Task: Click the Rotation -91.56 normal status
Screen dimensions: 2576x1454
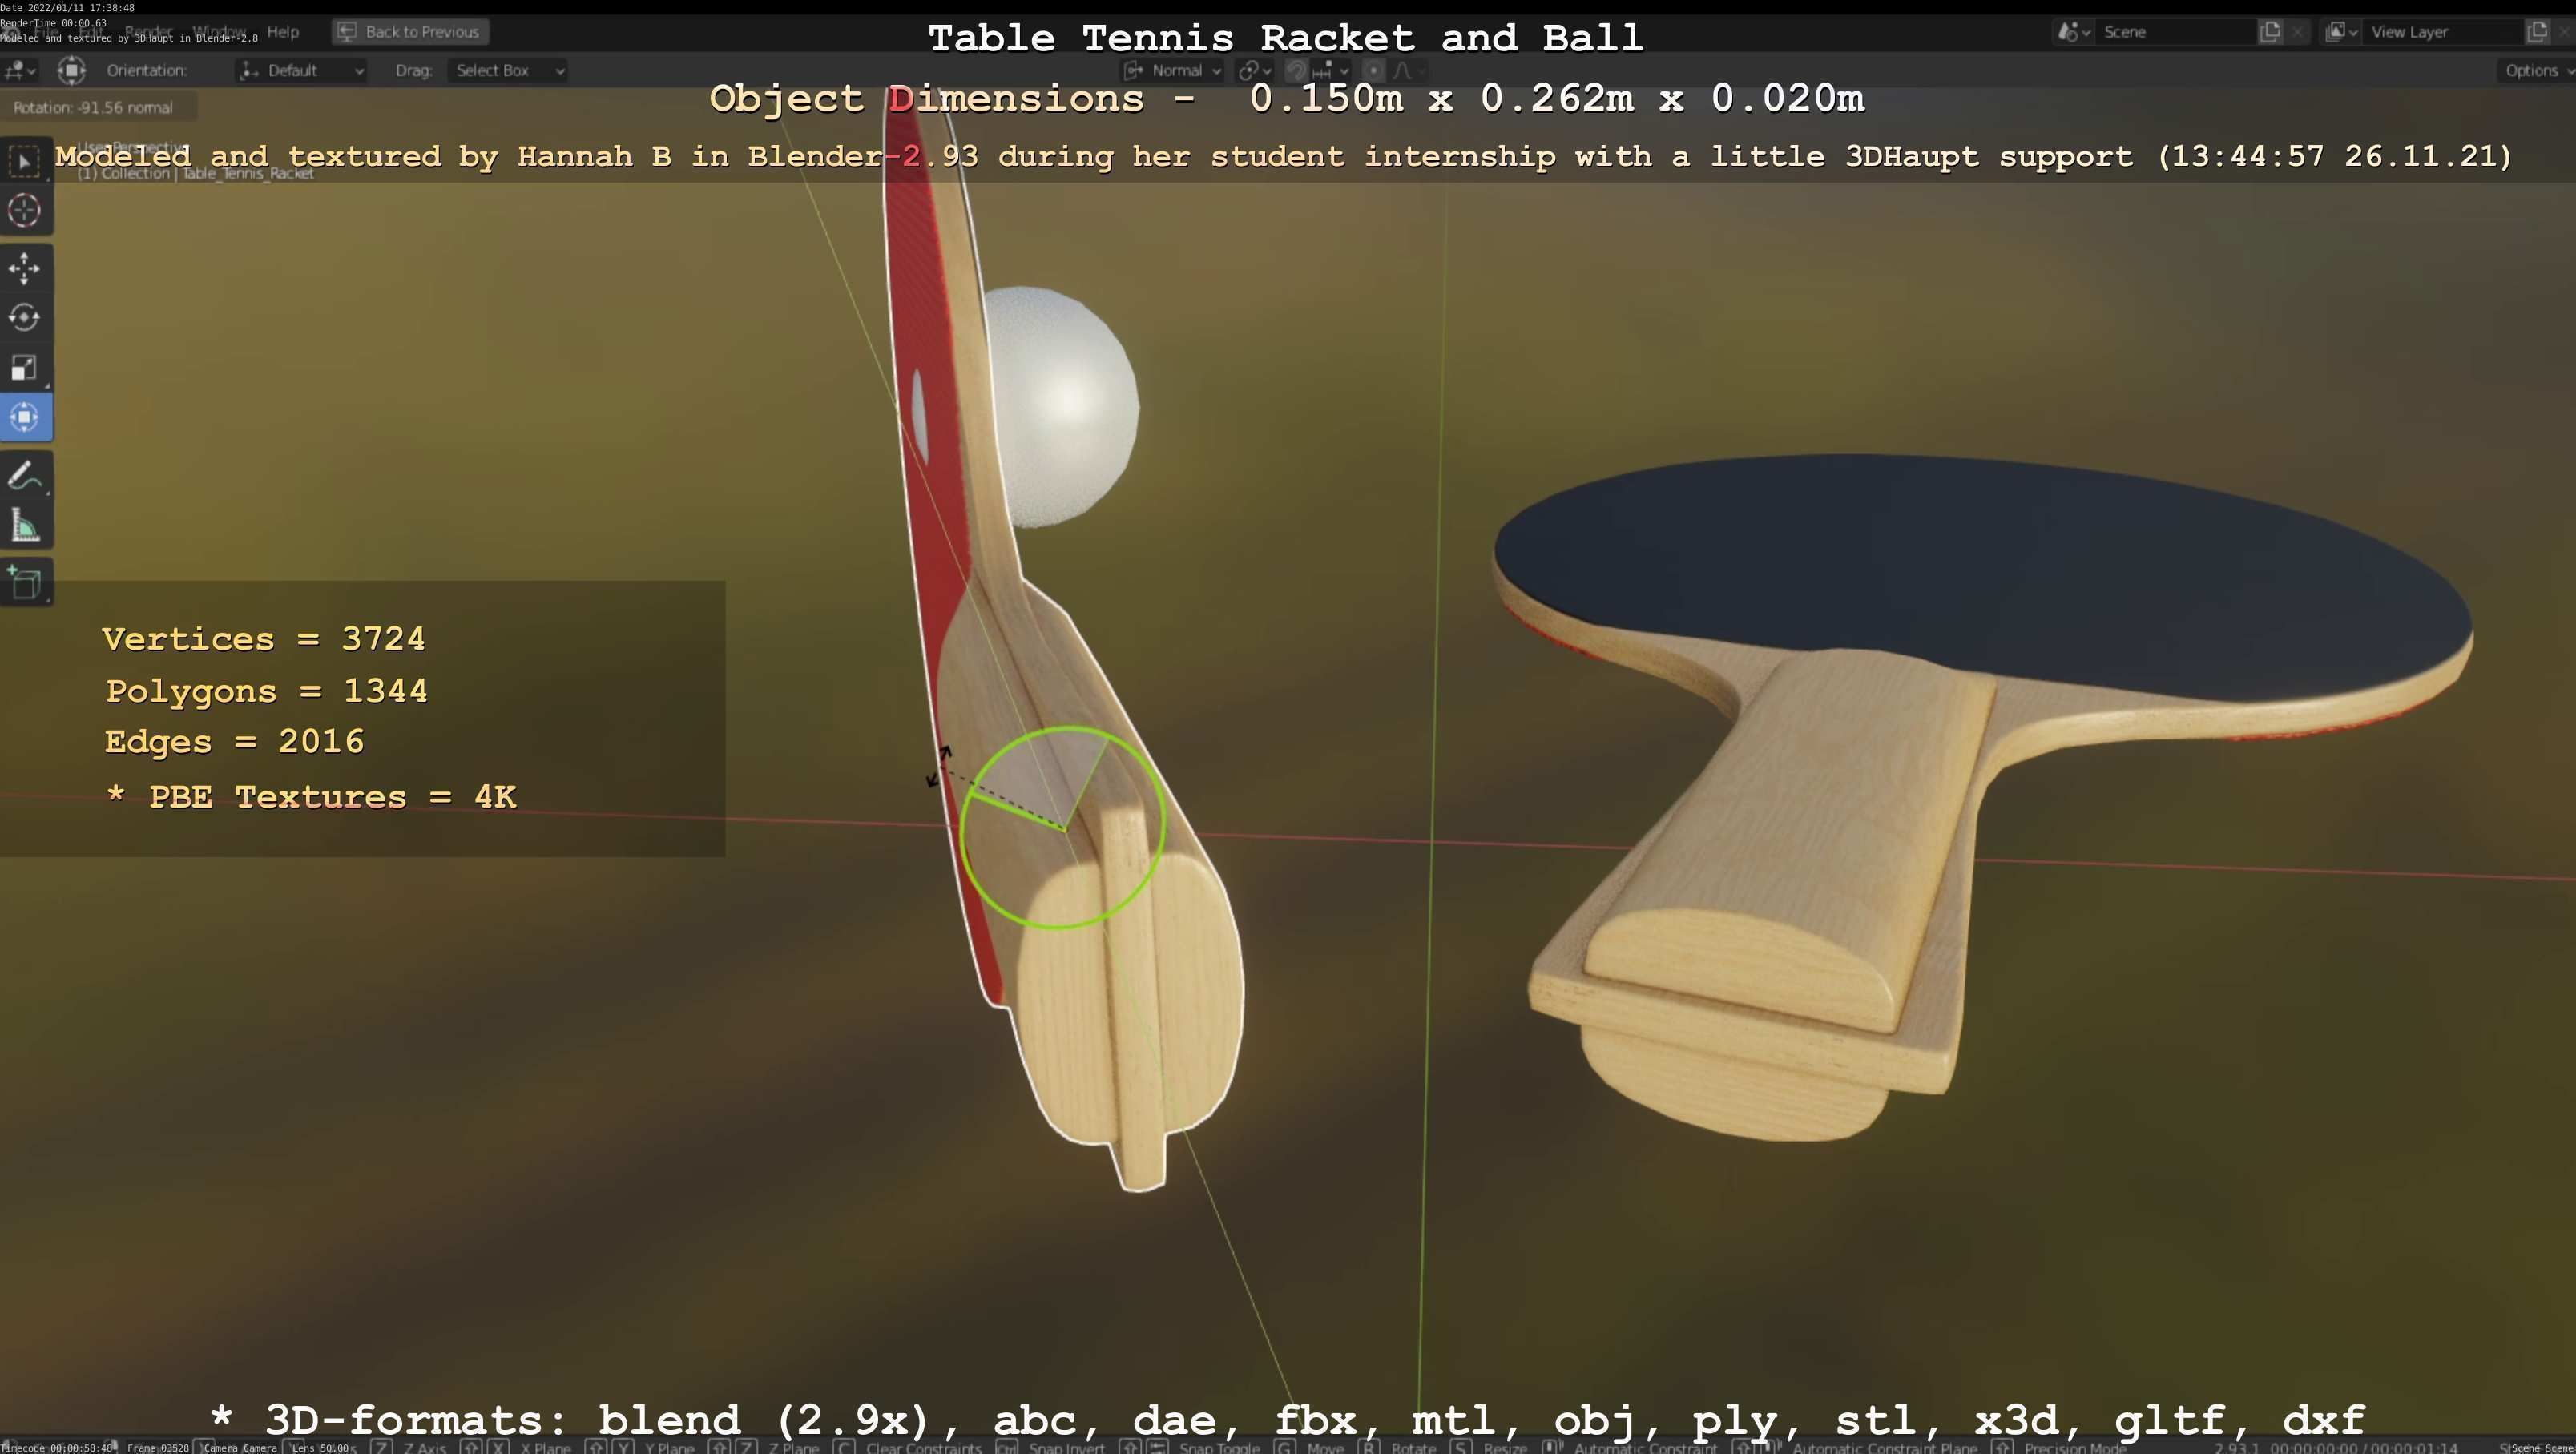Action: 93,107
